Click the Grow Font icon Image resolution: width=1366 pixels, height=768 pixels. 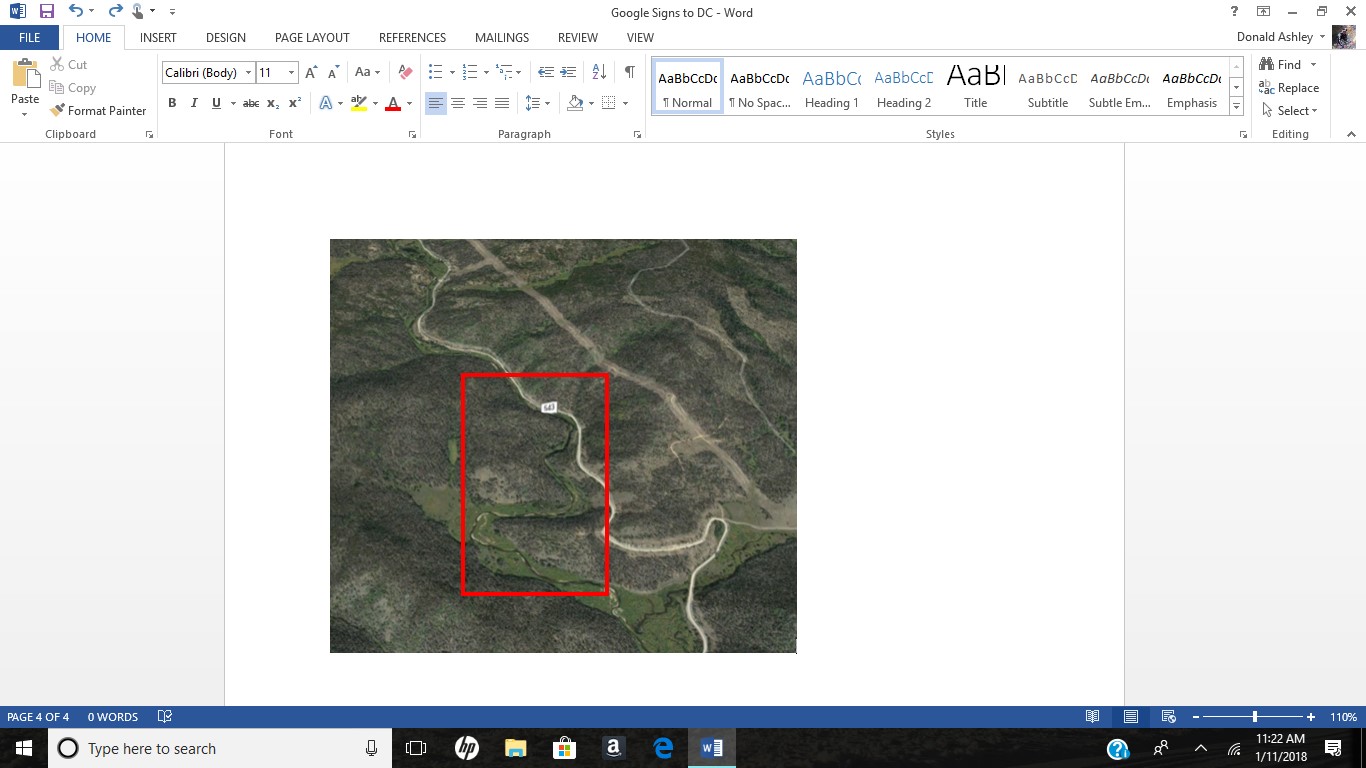coord(311,72)
